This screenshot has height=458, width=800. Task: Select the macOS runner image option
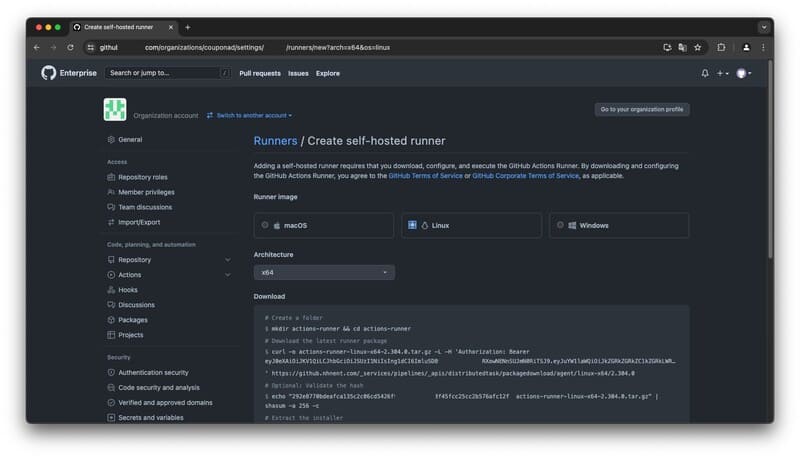[x=325, y=225]
